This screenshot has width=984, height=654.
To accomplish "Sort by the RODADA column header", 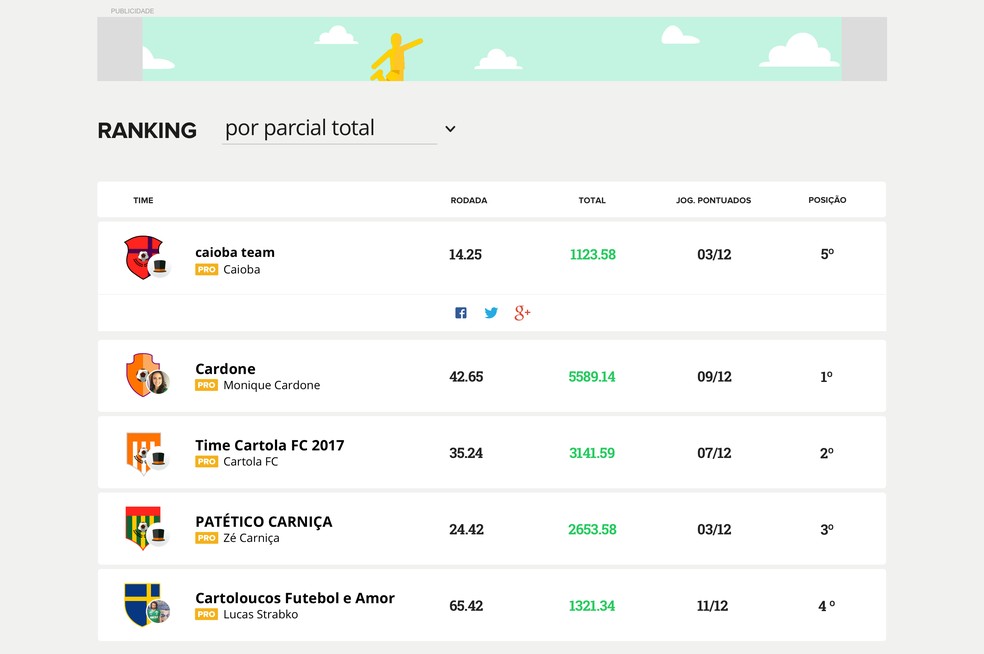I will 469,200.
